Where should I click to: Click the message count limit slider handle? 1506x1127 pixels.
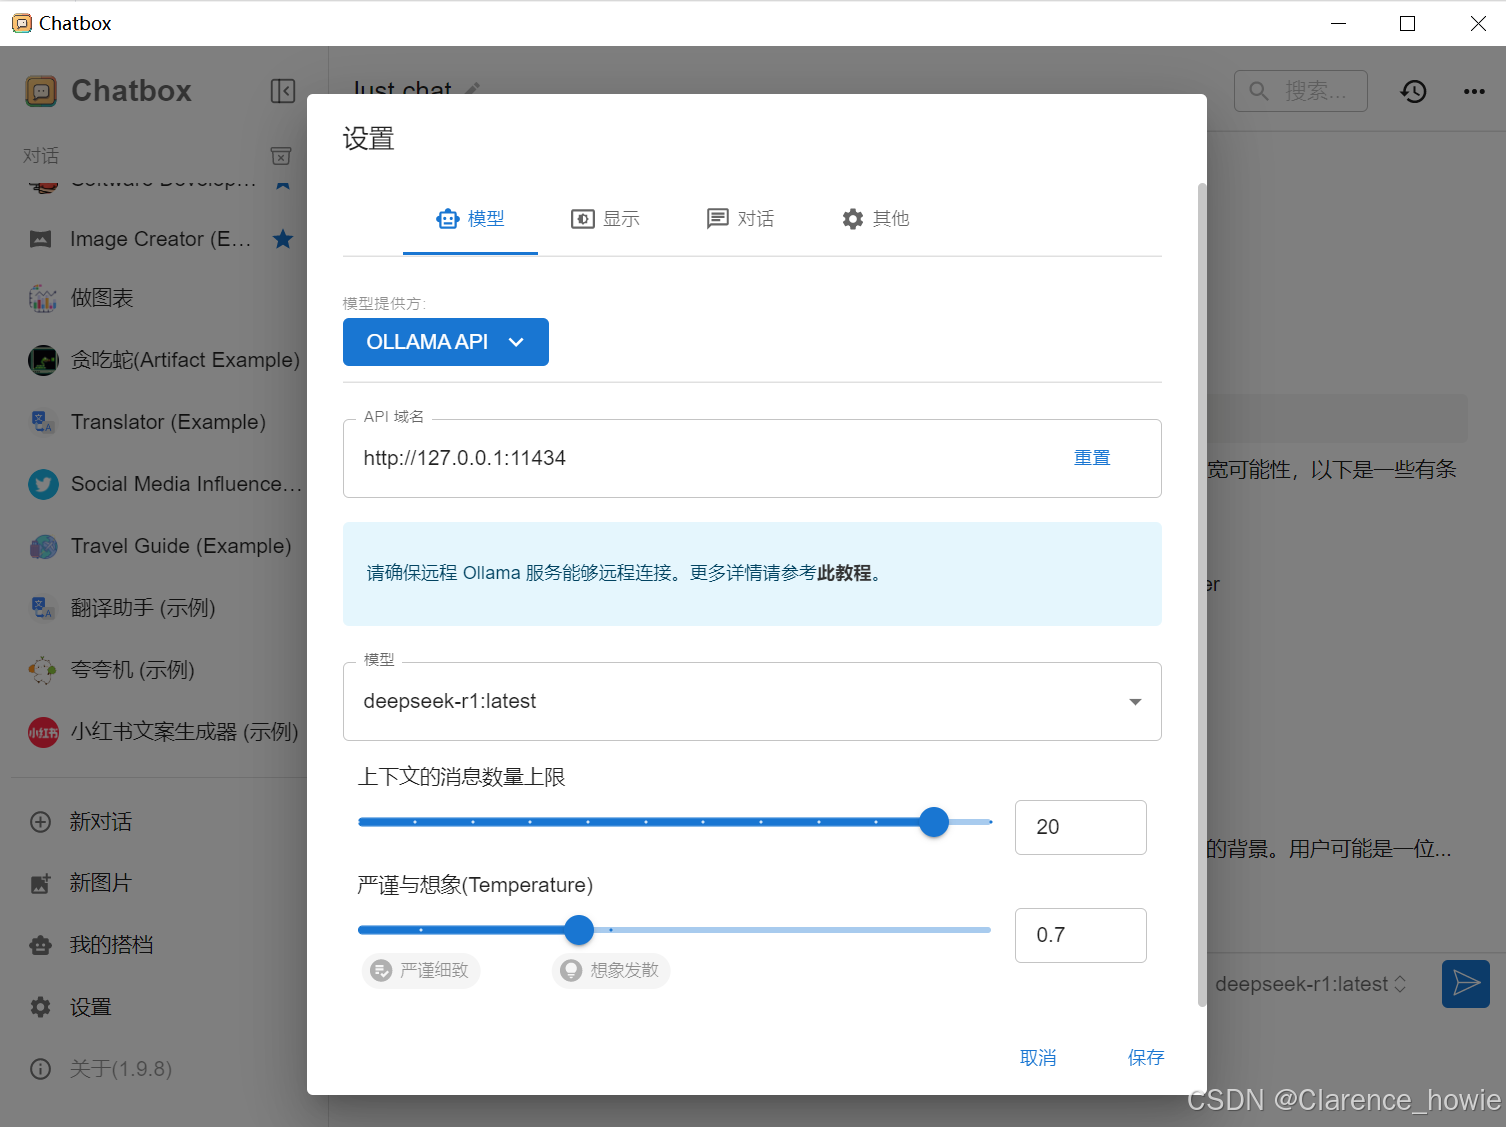pyautogui.click(x=934, y=822)
